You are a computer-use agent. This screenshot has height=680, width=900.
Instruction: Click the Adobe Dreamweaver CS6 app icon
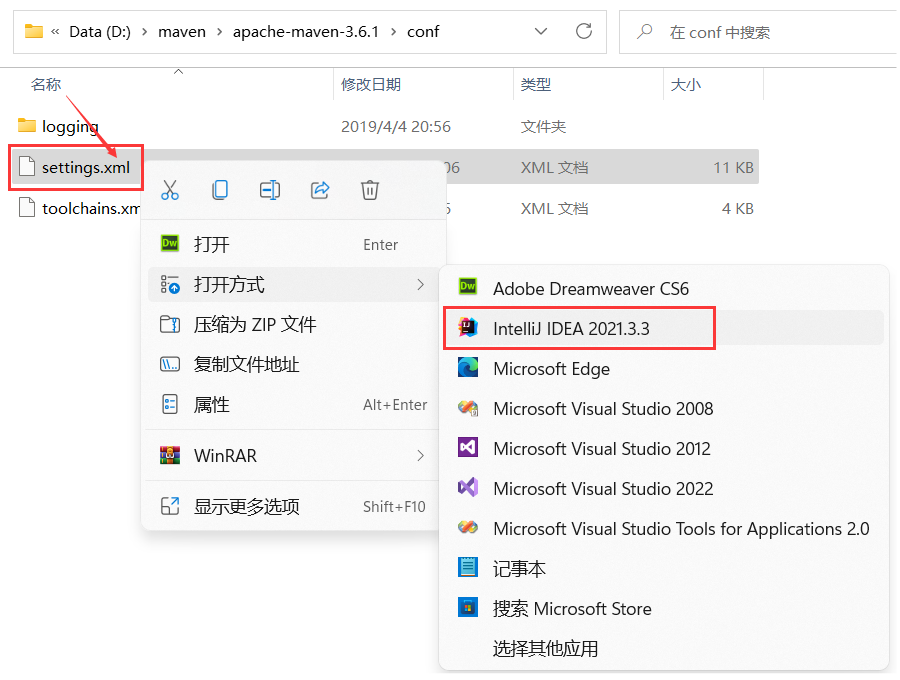pos(468,286)
